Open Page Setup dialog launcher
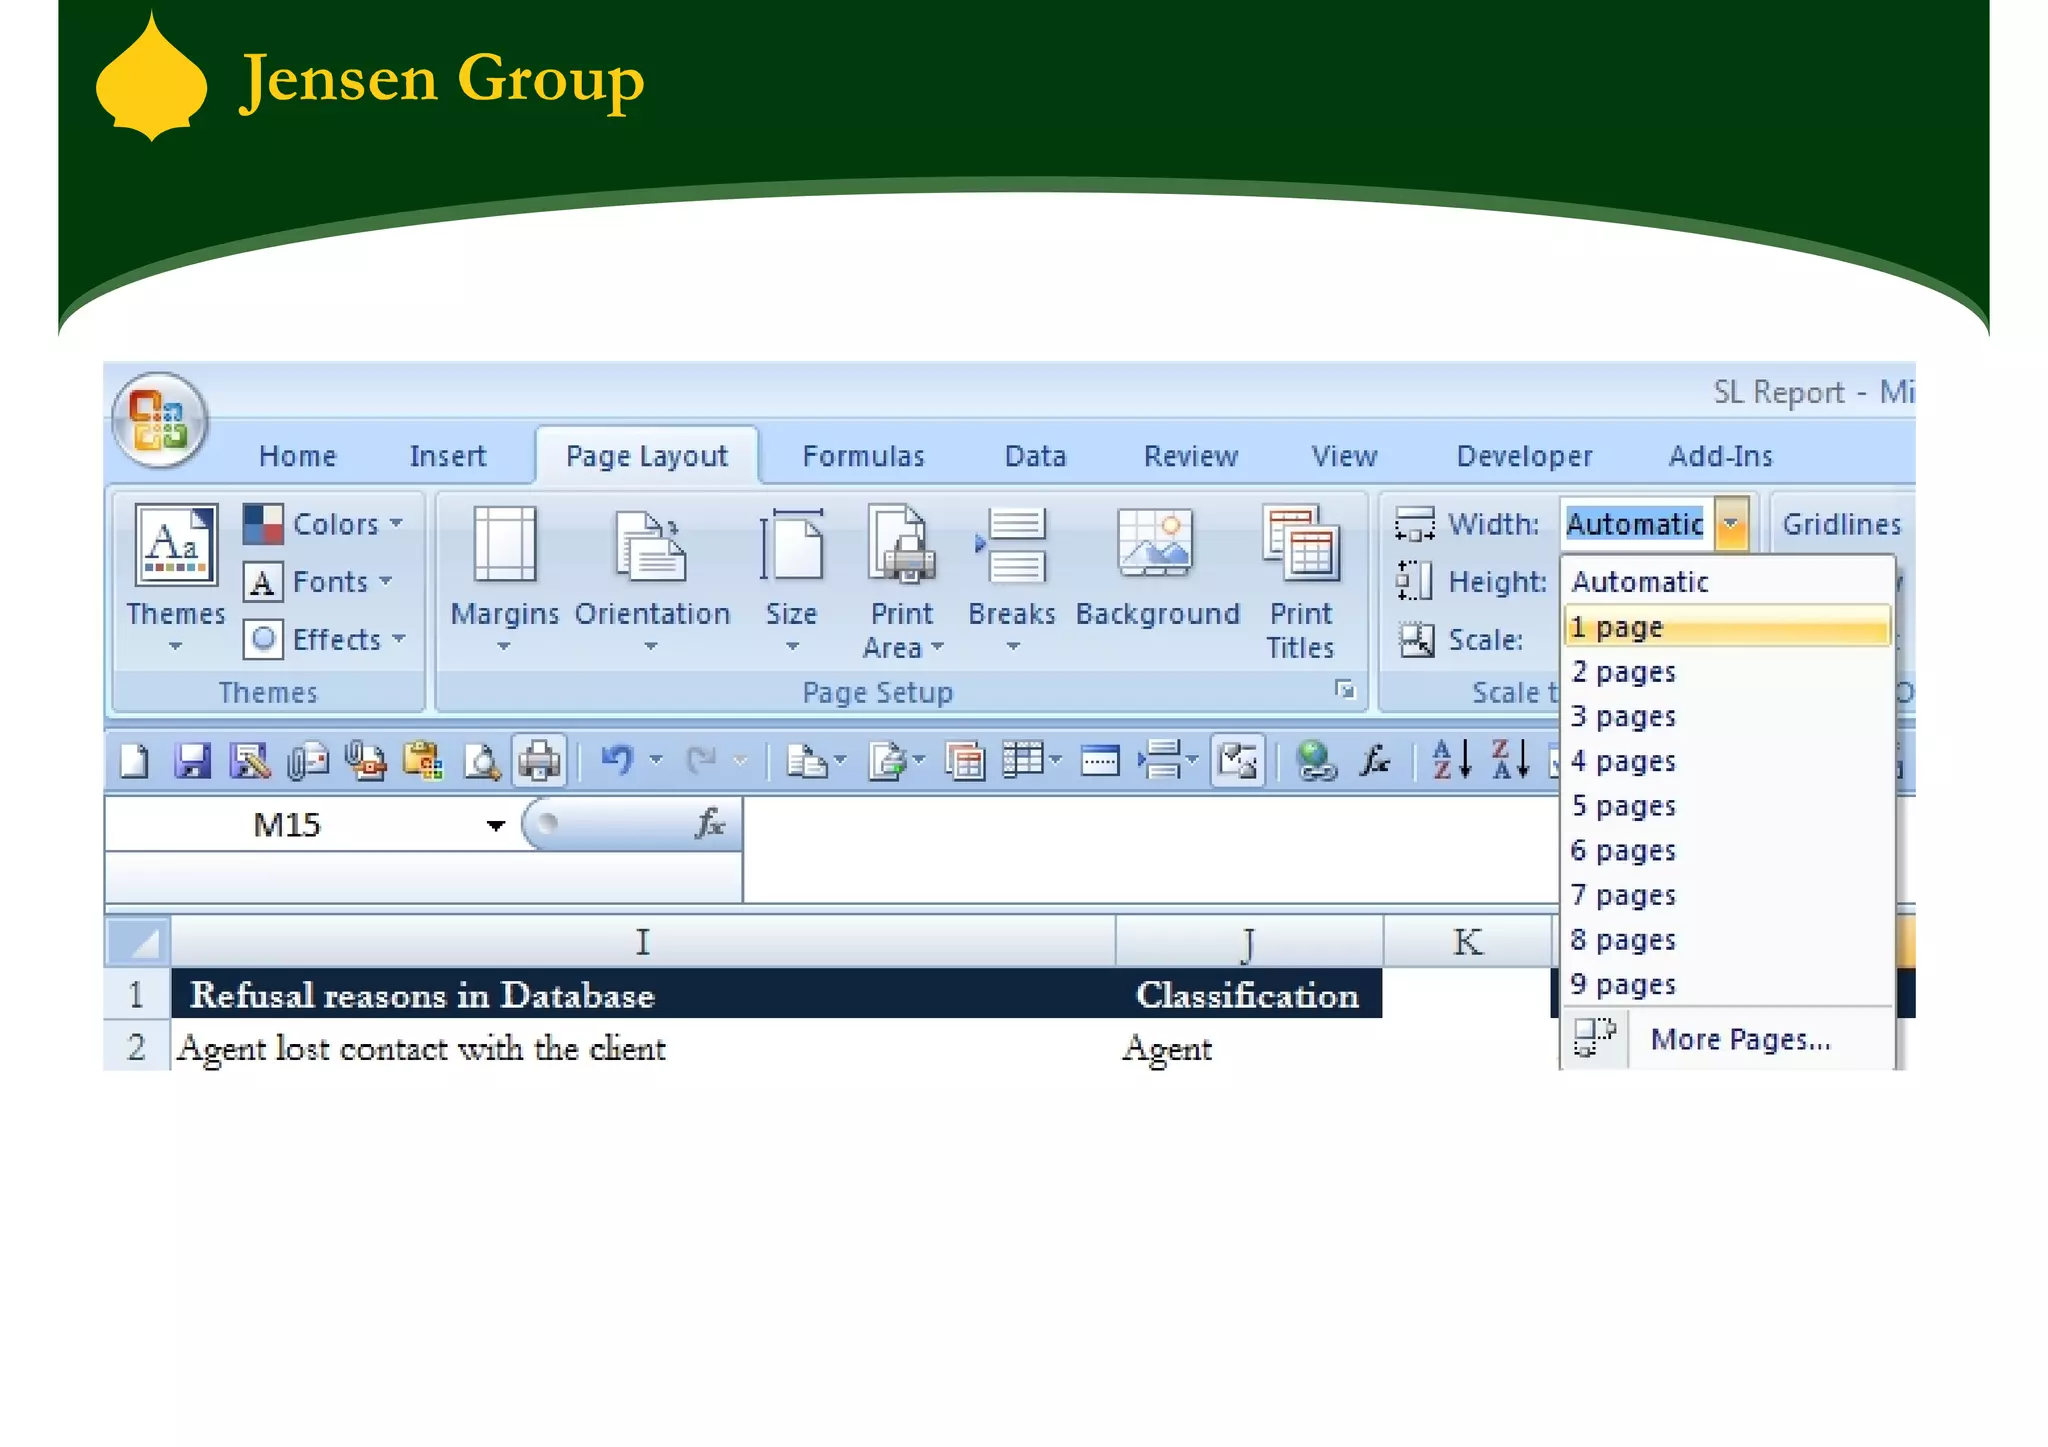 [1345, 690]
